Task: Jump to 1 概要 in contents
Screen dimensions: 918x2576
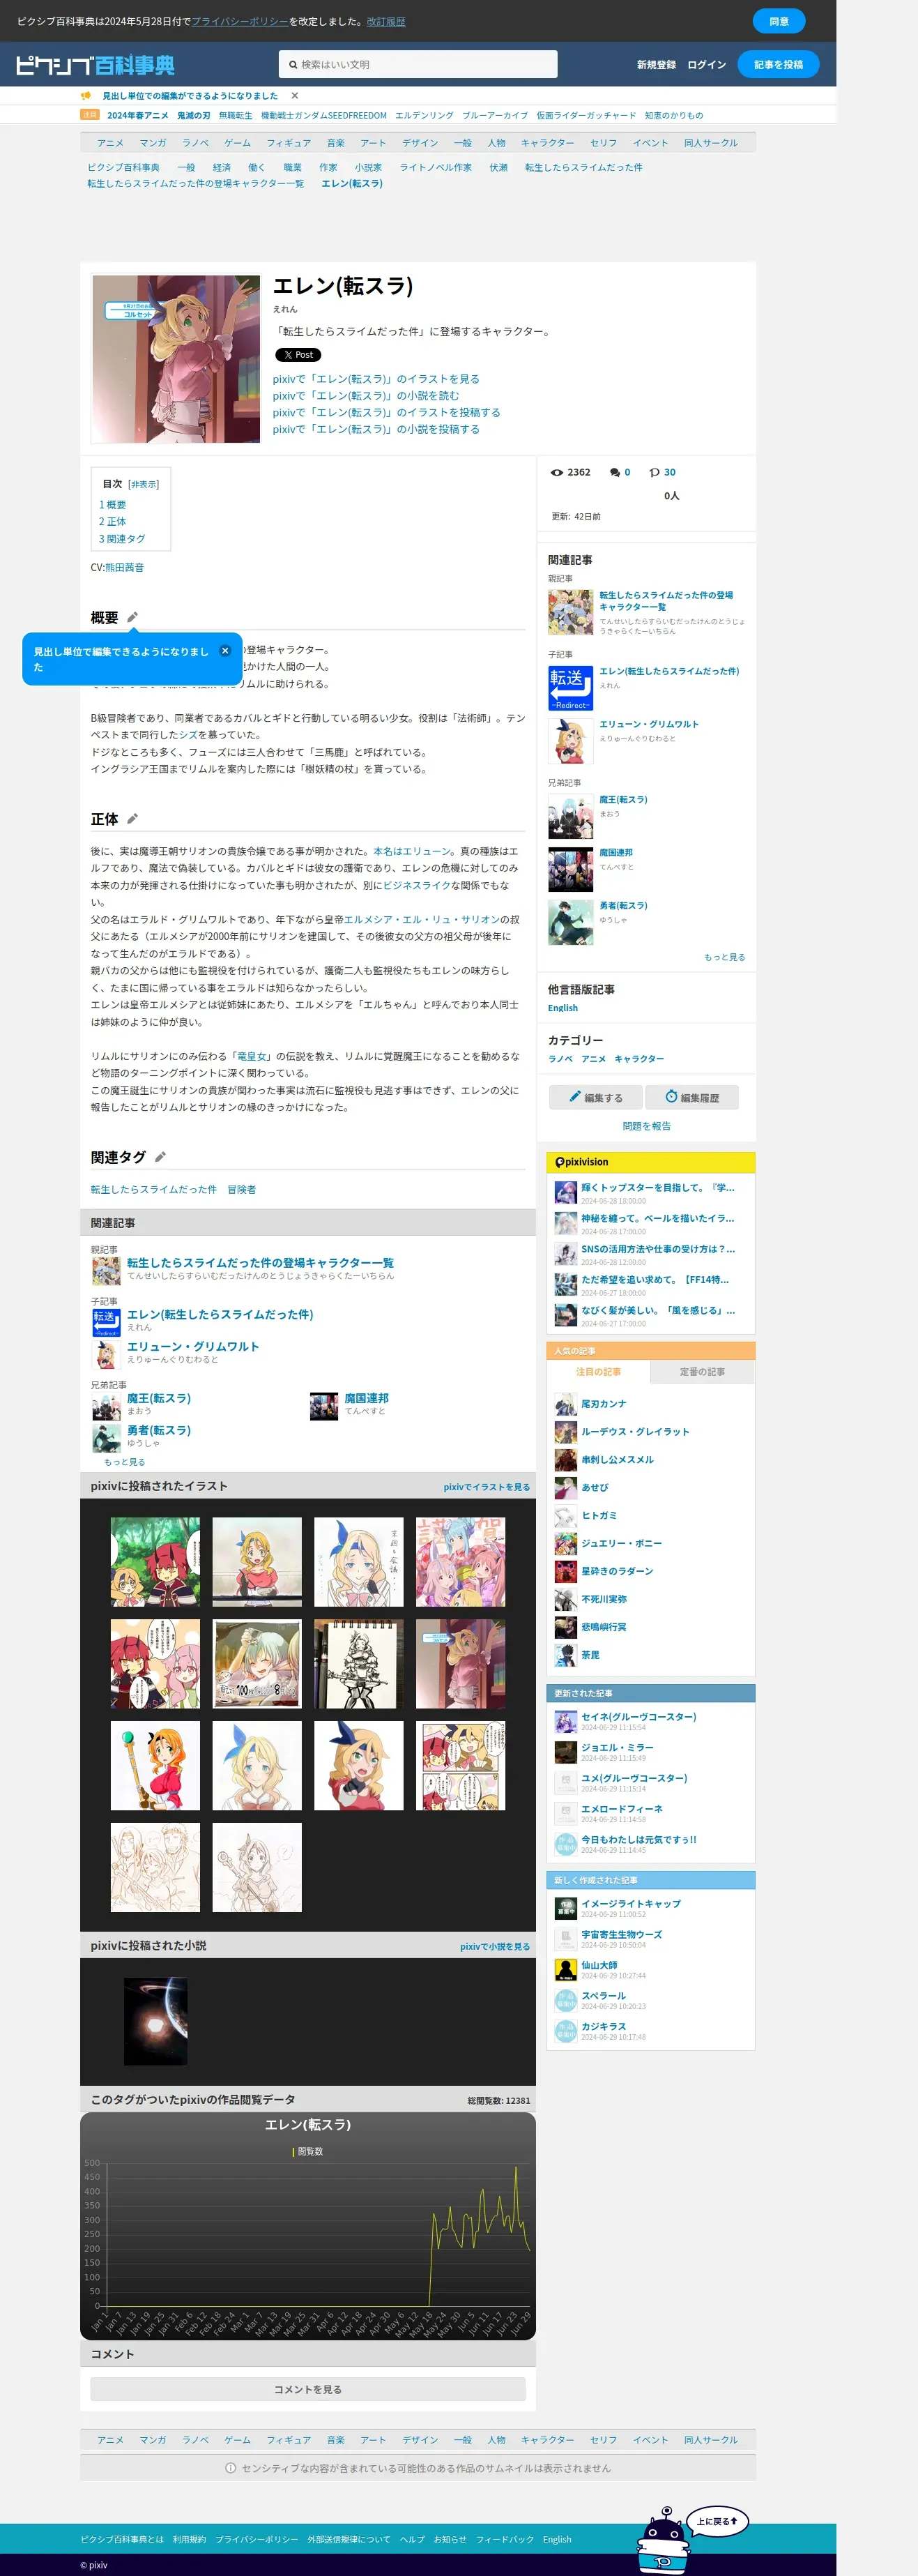Action: 112,505
